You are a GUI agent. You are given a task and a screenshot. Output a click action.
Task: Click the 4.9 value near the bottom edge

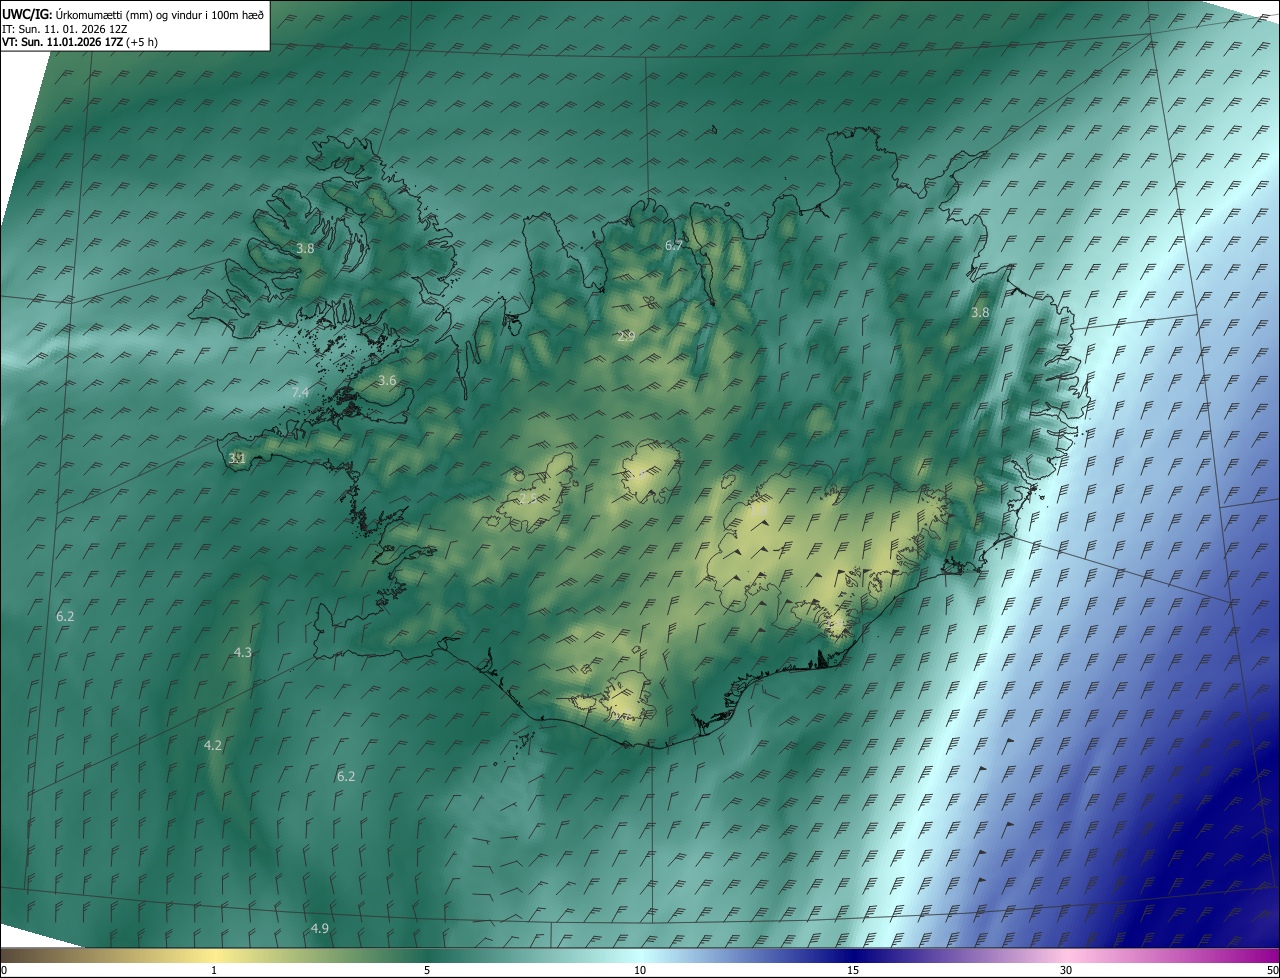point(320,929)
